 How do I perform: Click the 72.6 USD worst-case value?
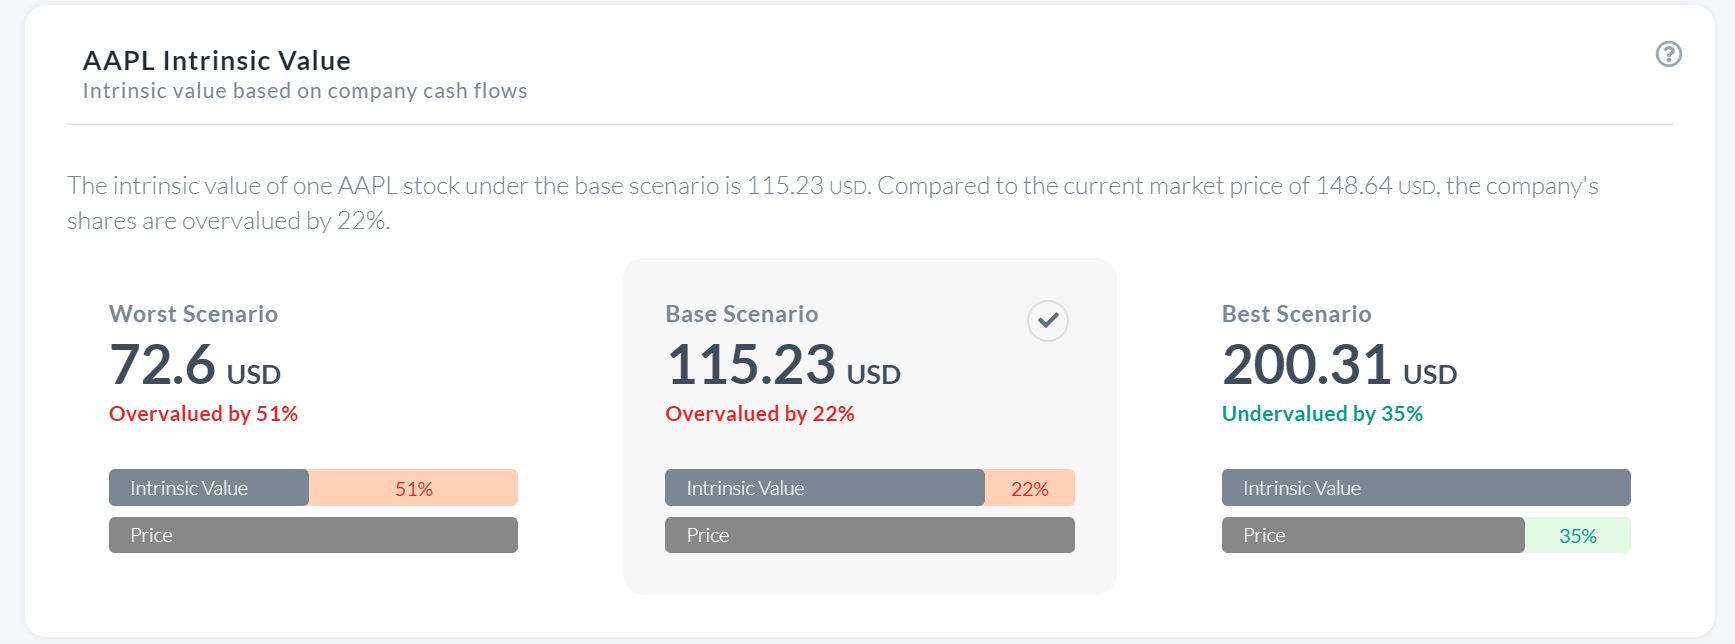tap(195, 365)
